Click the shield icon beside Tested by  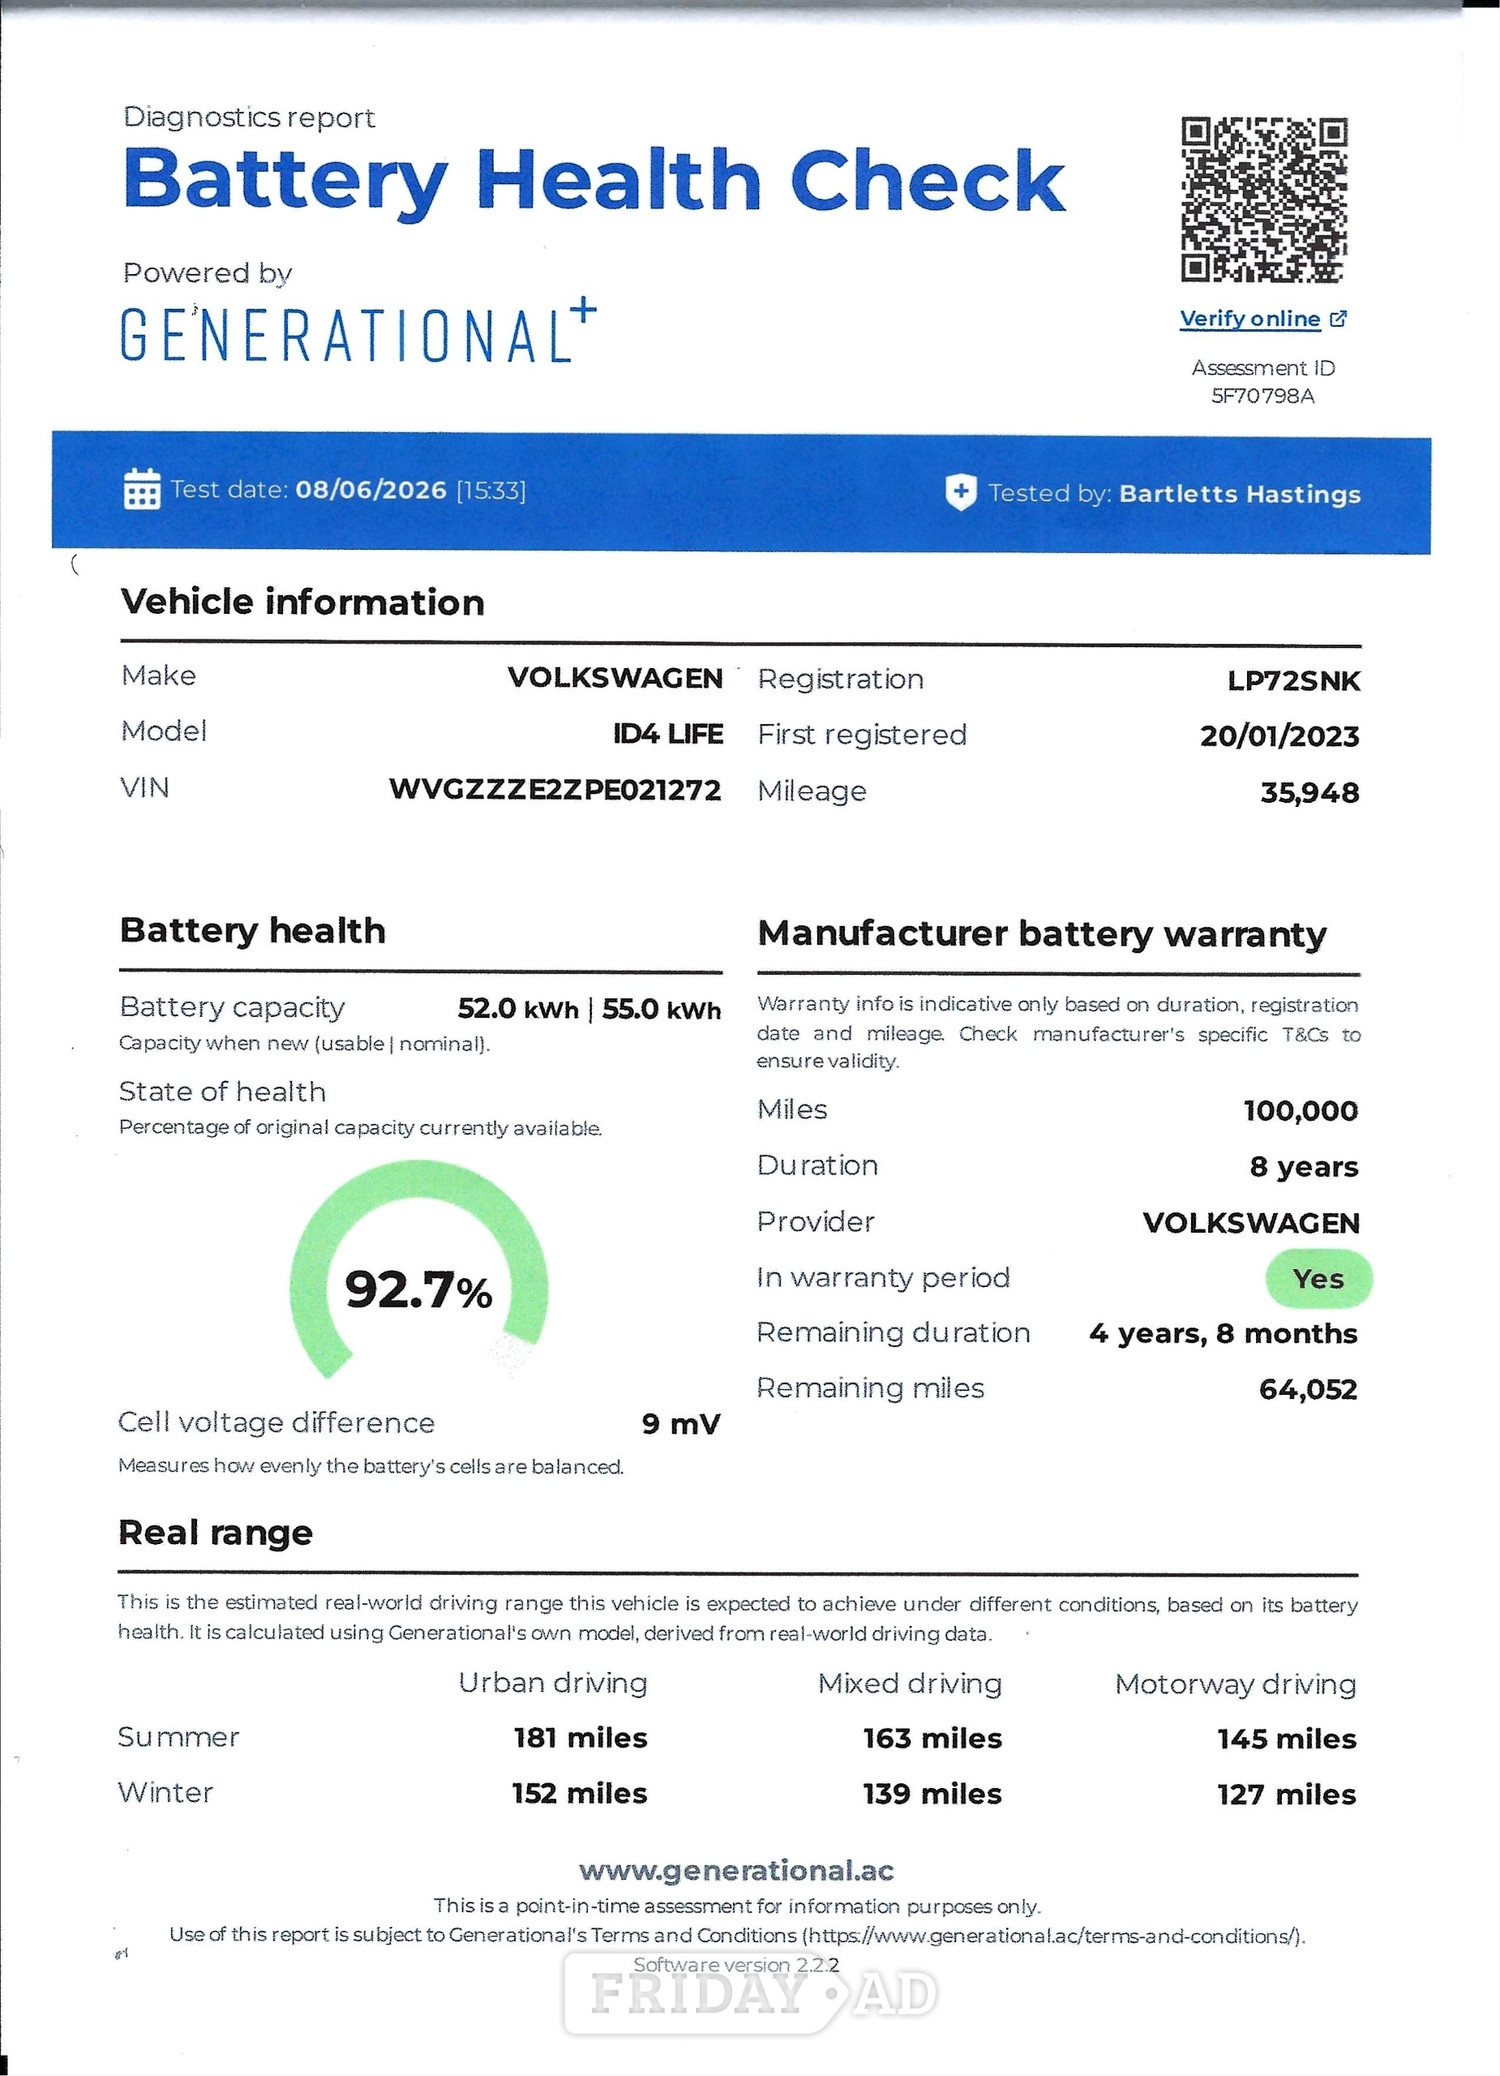pos(960,492)
